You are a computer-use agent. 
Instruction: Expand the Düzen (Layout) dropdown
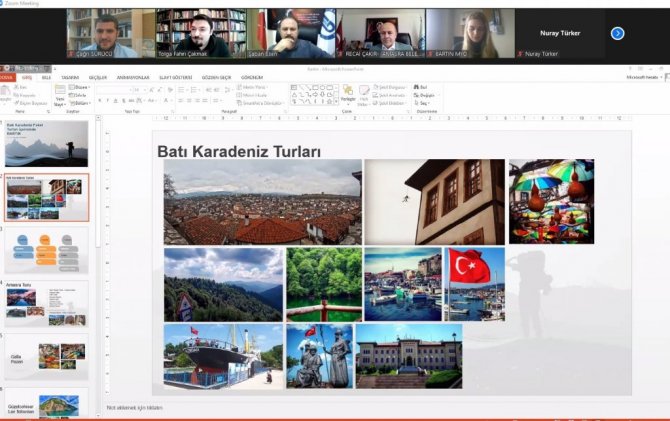[x=82, y=87]
